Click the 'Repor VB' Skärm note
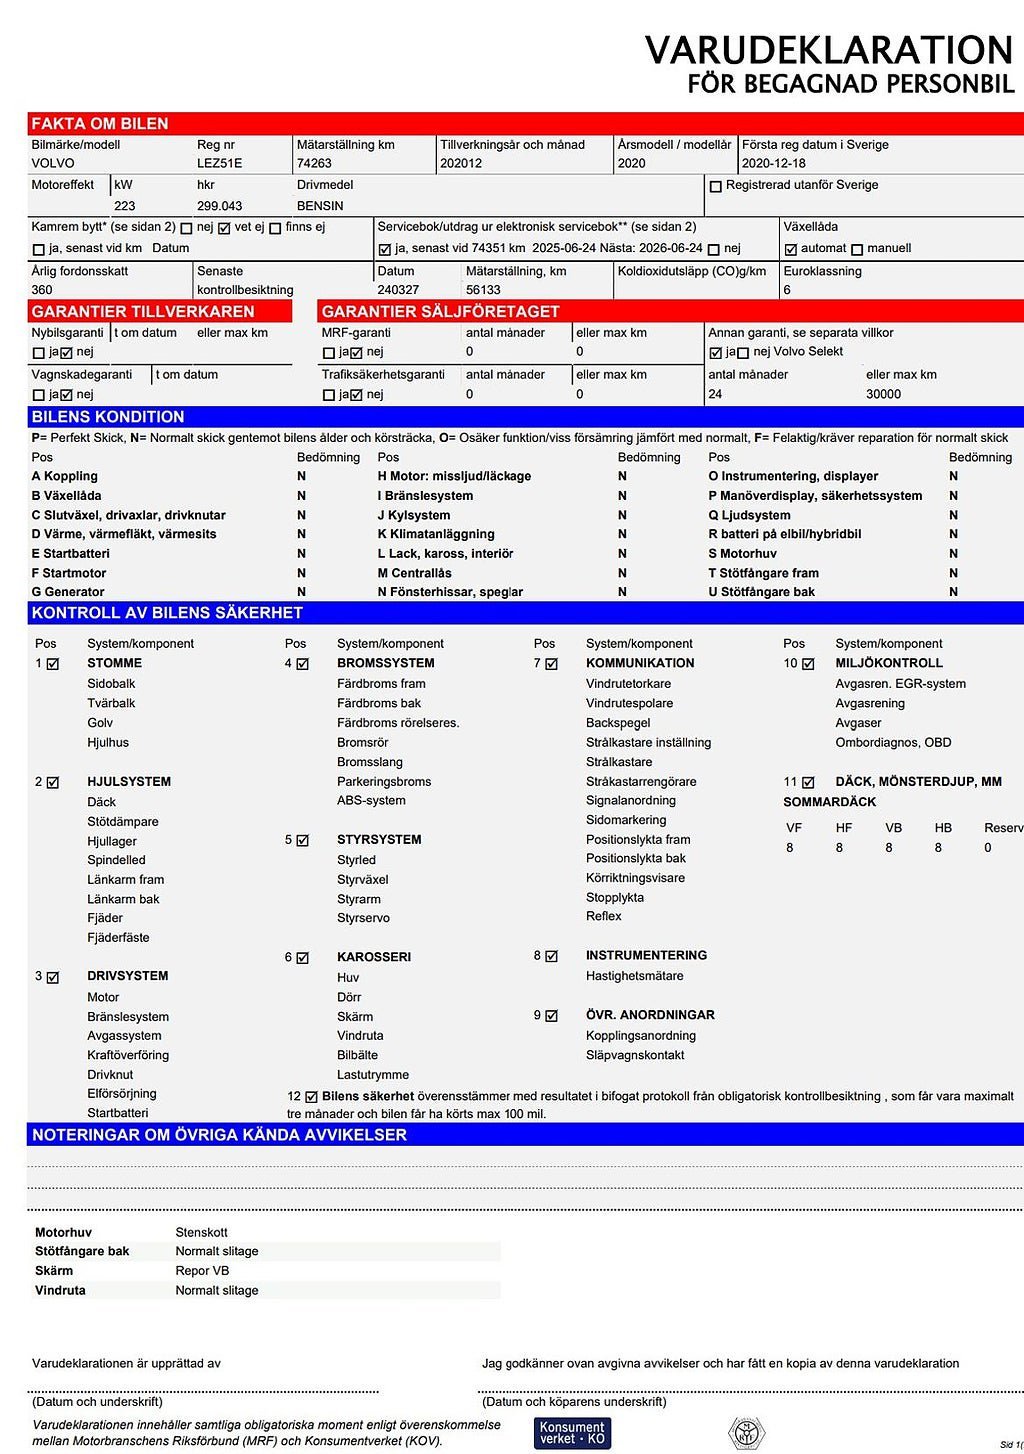 [x=202, y=1271]
